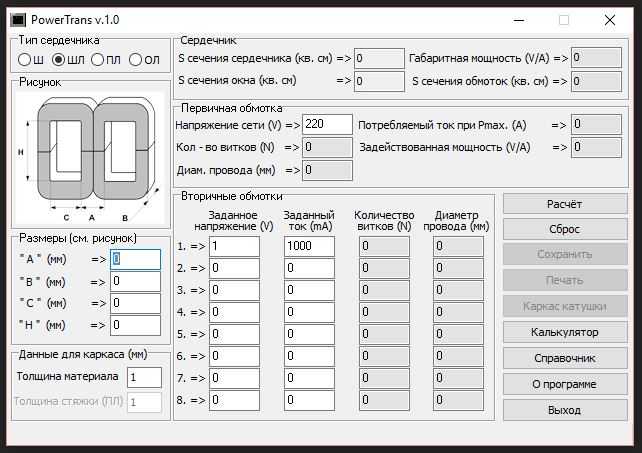Click secondary winding 1 voltage field
The width and height of the screenshot is (642, 453).
click(x=234, y=246)
